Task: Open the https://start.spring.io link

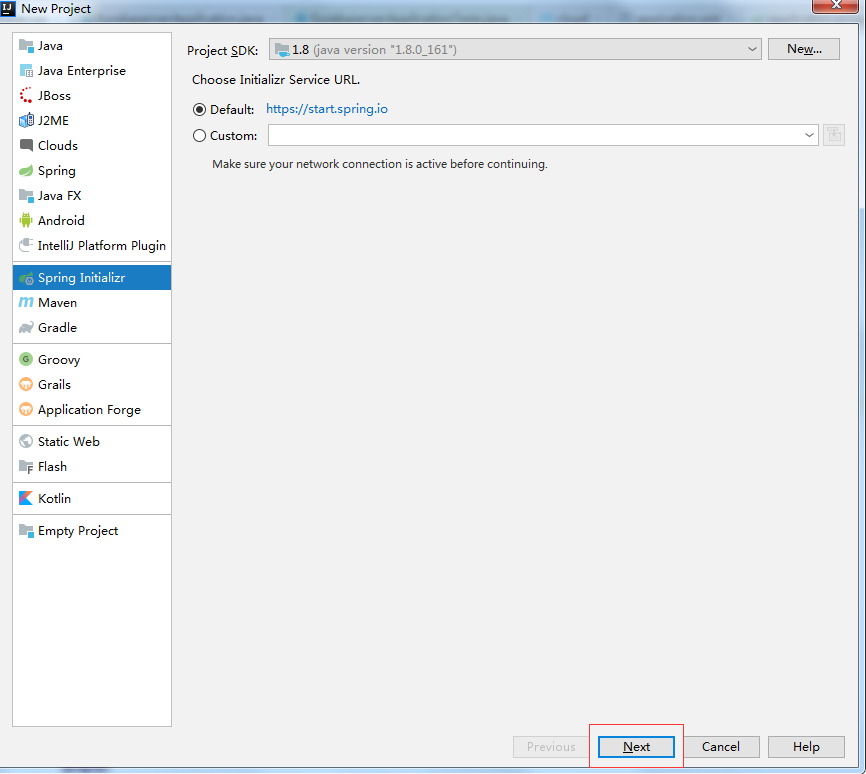Action: click(x=327, y=109)
